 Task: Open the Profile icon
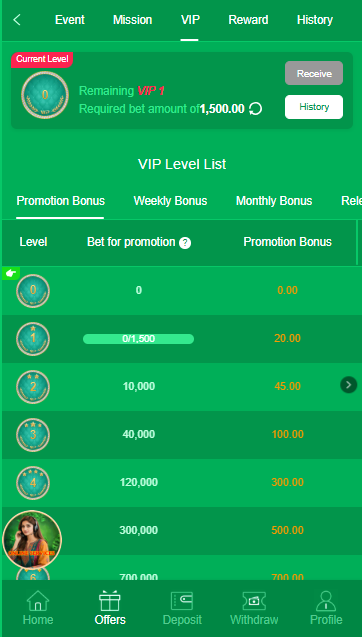(x=326, y=601)
